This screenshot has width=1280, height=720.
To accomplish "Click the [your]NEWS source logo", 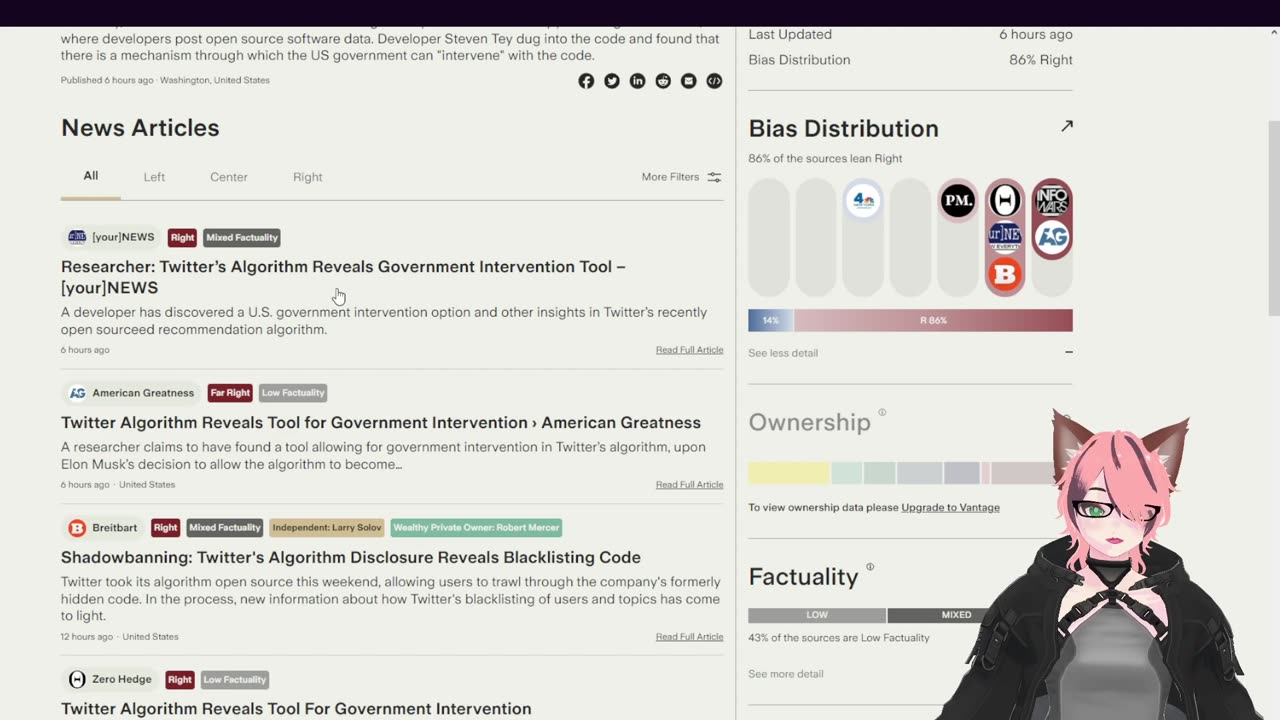I will [77, 237].
